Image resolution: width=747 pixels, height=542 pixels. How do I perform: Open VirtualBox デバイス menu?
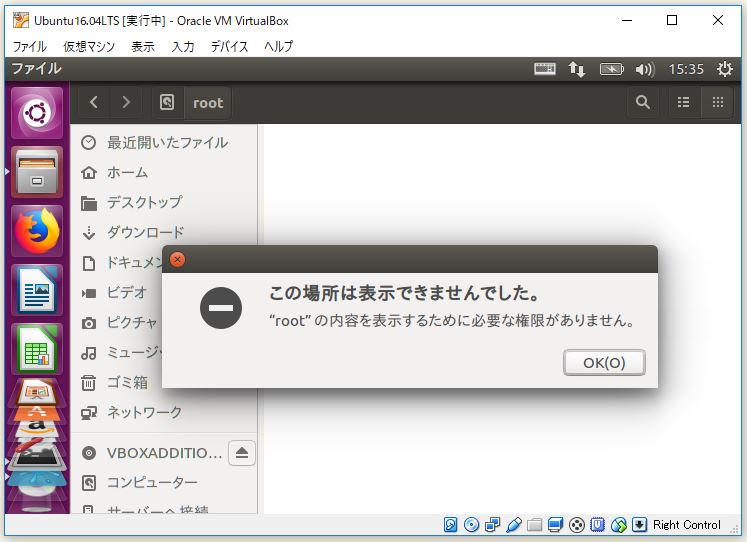[229, 46]
